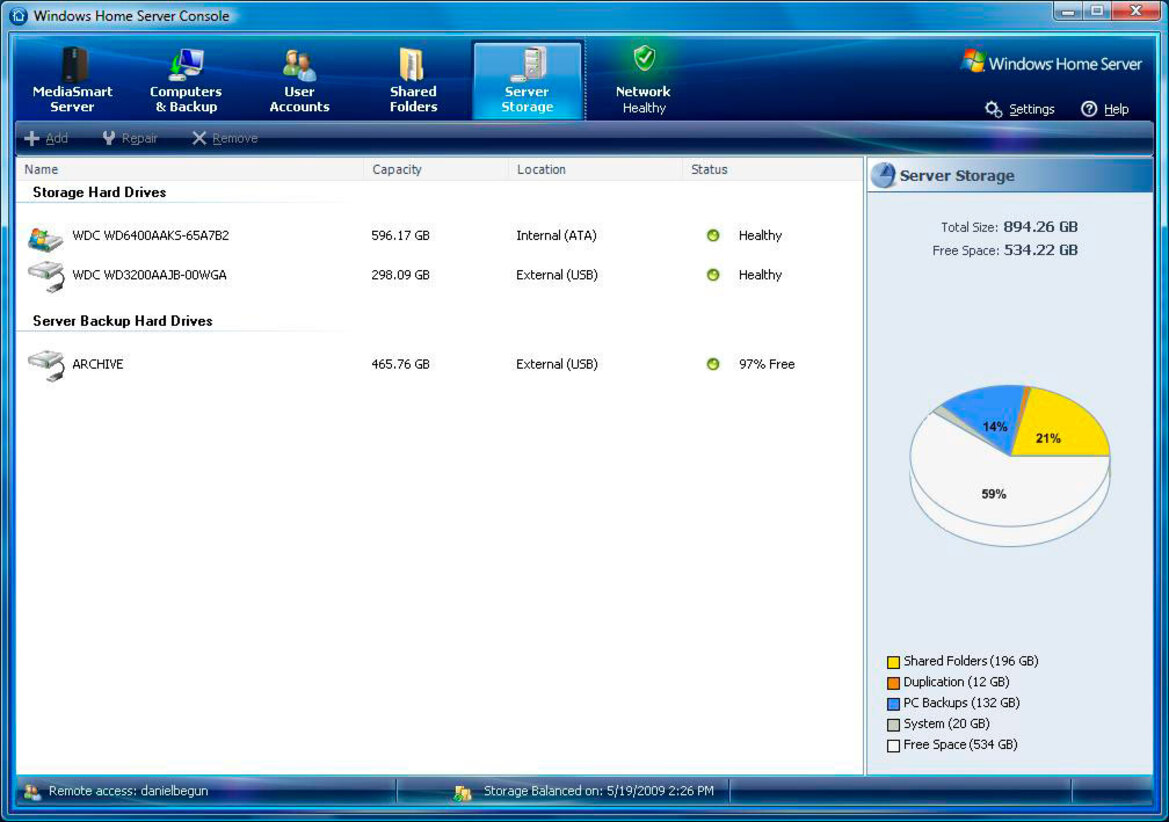Click External (USB) location for ARCHIVE

(x=557, y=364)
